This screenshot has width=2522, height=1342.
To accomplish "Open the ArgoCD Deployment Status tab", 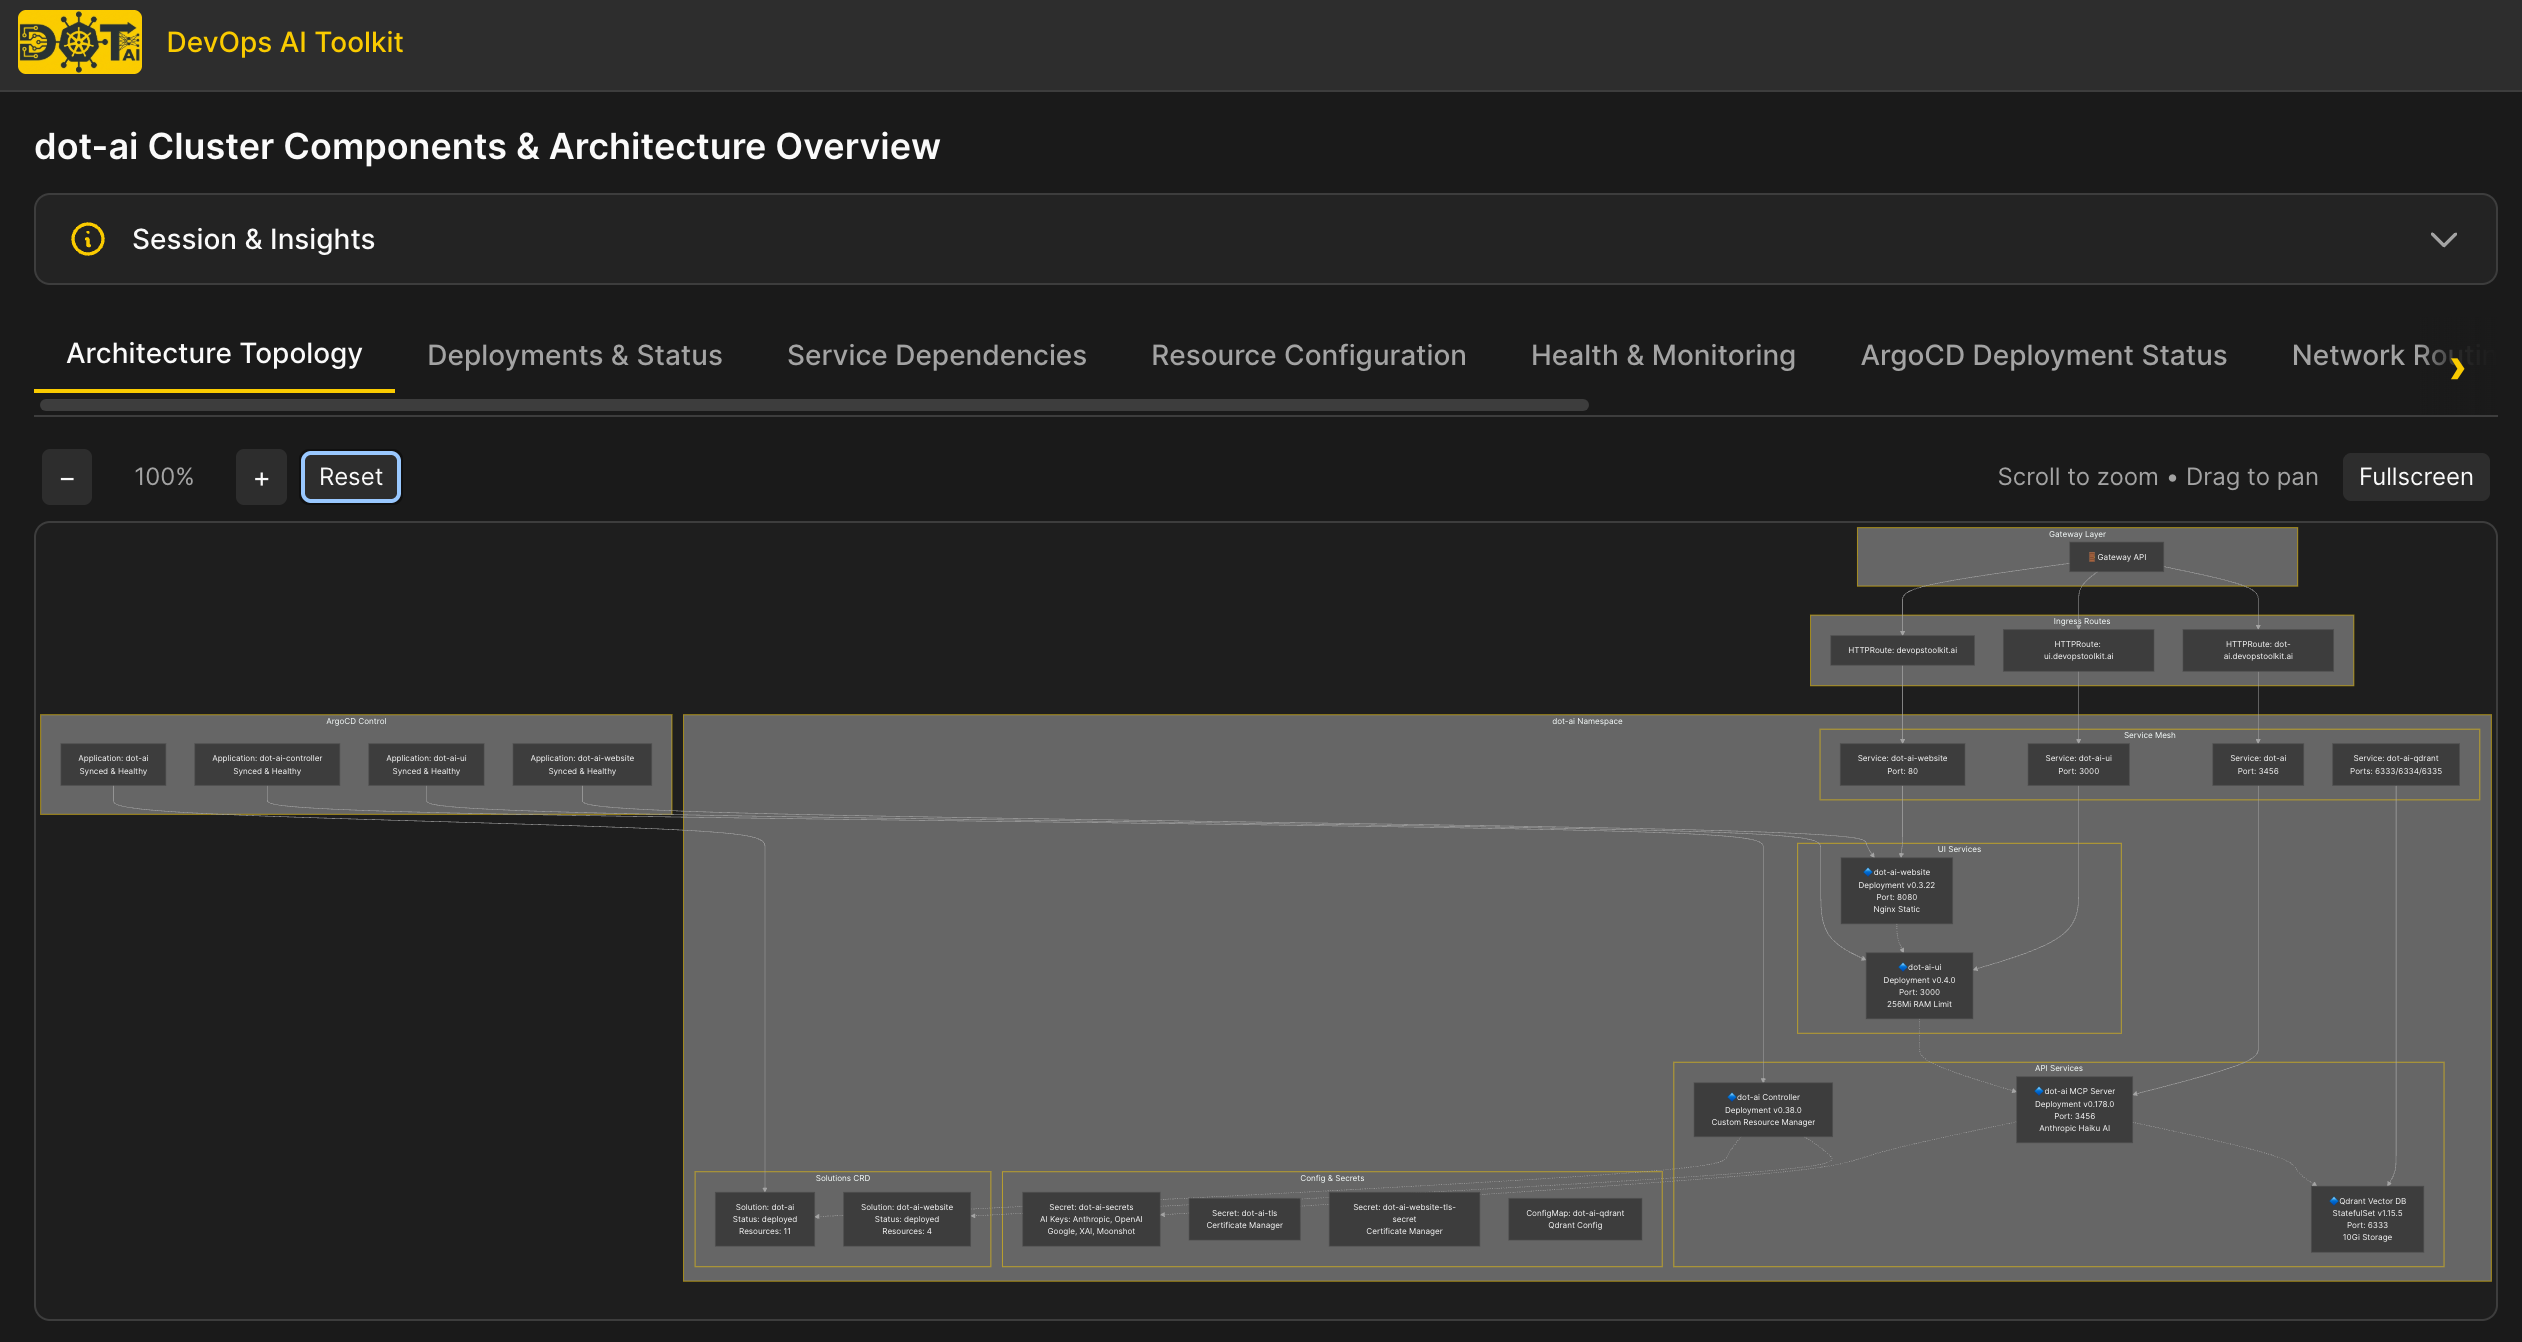I will click(x=2044, y=355).
